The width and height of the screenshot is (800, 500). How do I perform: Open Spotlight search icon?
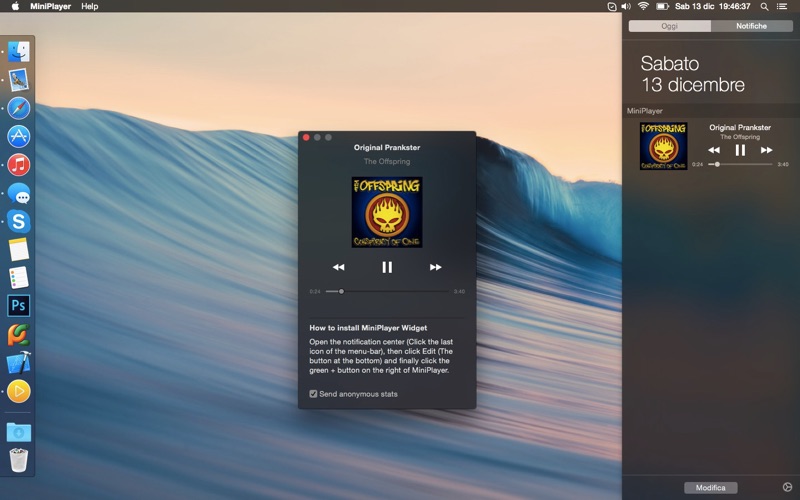[764, 6]
